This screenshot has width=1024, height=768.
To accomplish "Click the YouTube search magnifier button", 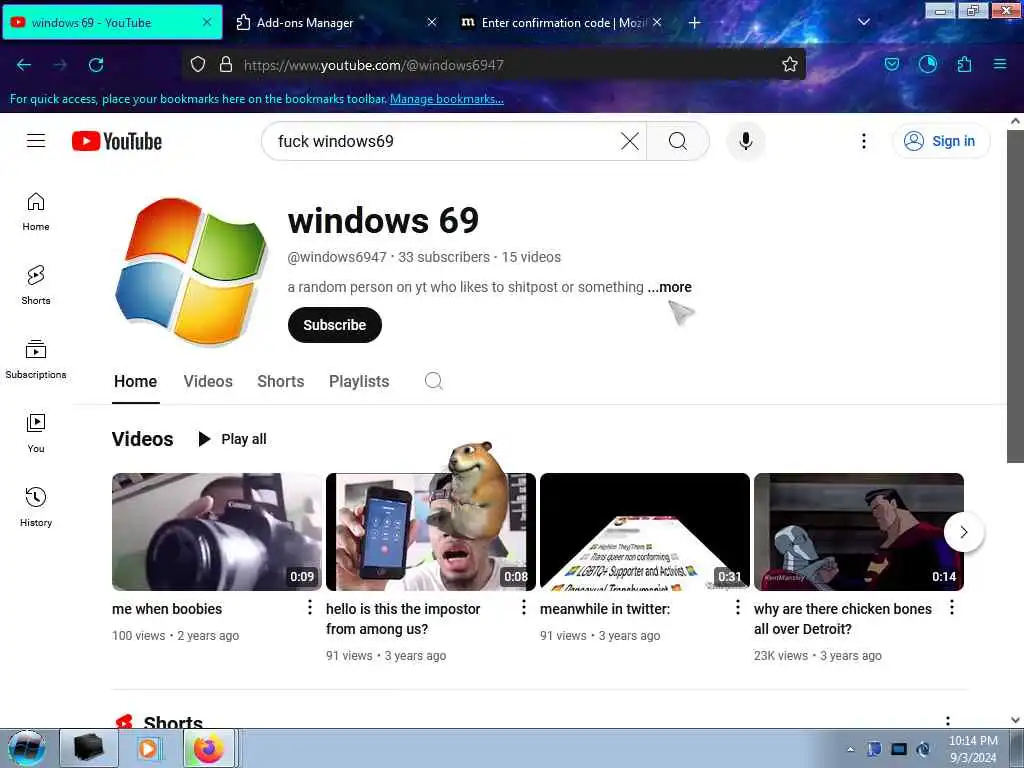I will point(678,141).
